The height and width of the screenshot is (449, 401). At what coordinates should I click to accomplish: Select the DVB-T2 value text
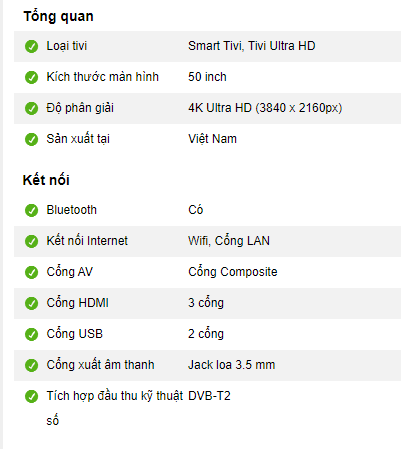click(x=209, y=396)
